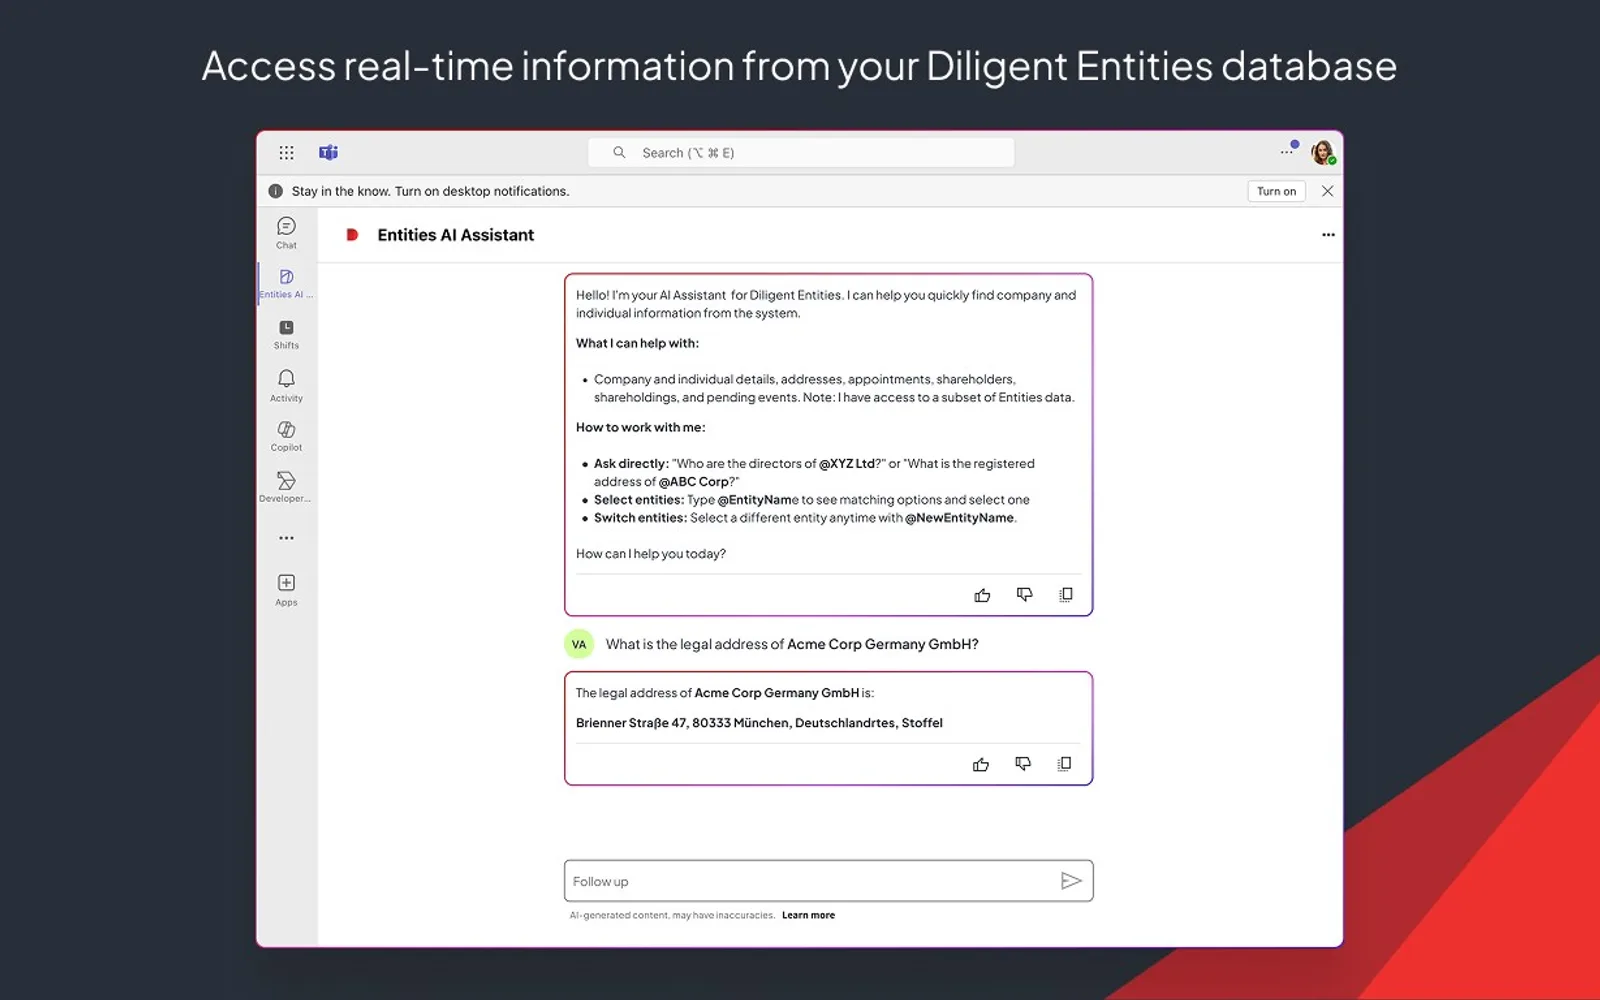
Task: Click the VA user avatar badge
Action: pos(579,644)
